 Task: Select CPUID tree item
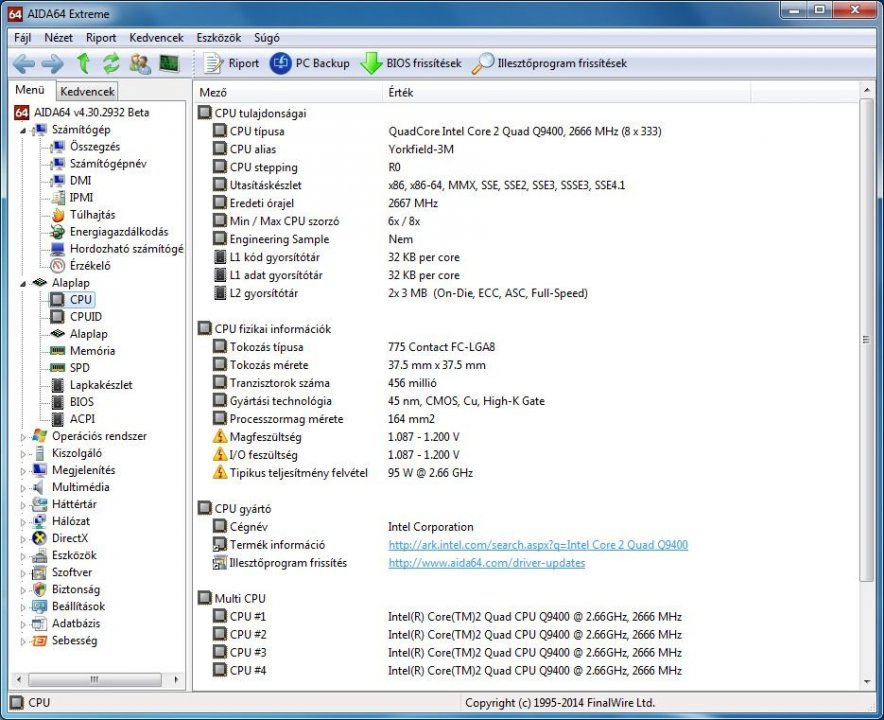(x=86, y=317)
